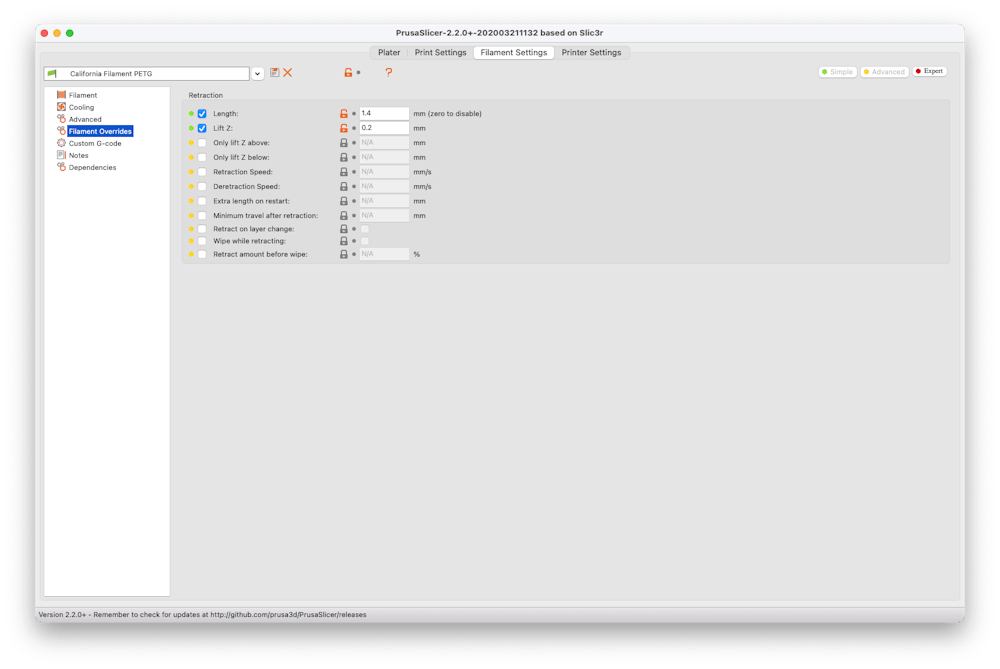Select the Filament Settings tab
1000x669 pixels.
pyautogui.click(x=514, y=52)
